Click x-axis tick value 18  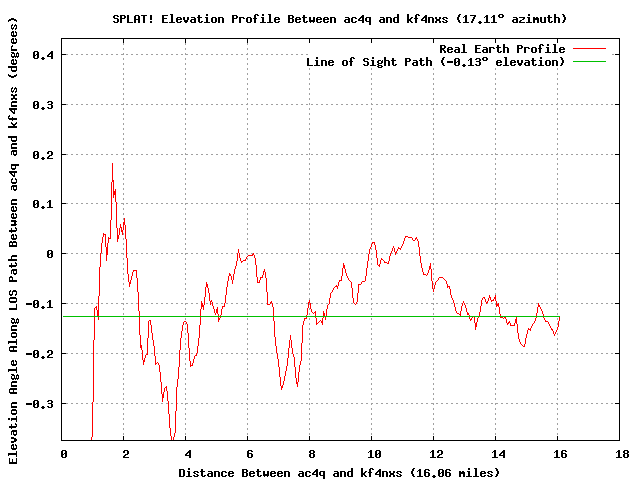(622, 454)
